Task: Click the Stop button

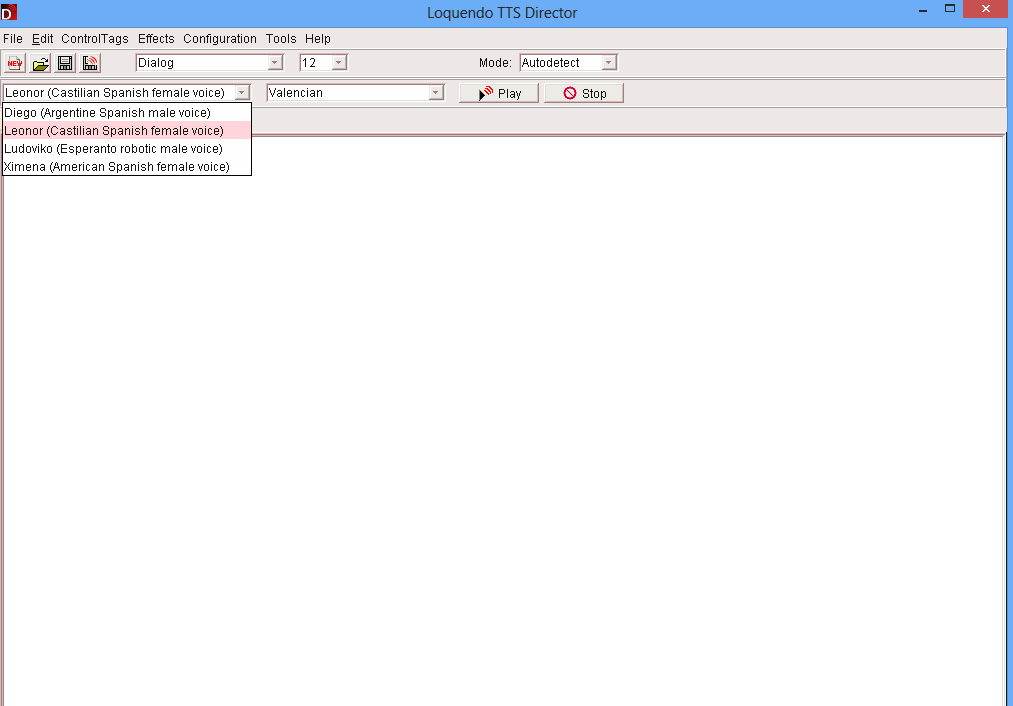Action: click(584, 93)
